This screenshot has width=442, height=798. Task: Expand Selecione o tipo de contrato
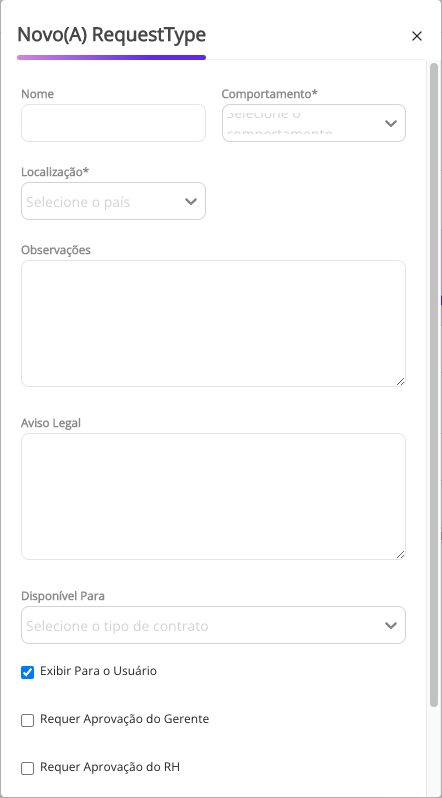pos(213,625)
